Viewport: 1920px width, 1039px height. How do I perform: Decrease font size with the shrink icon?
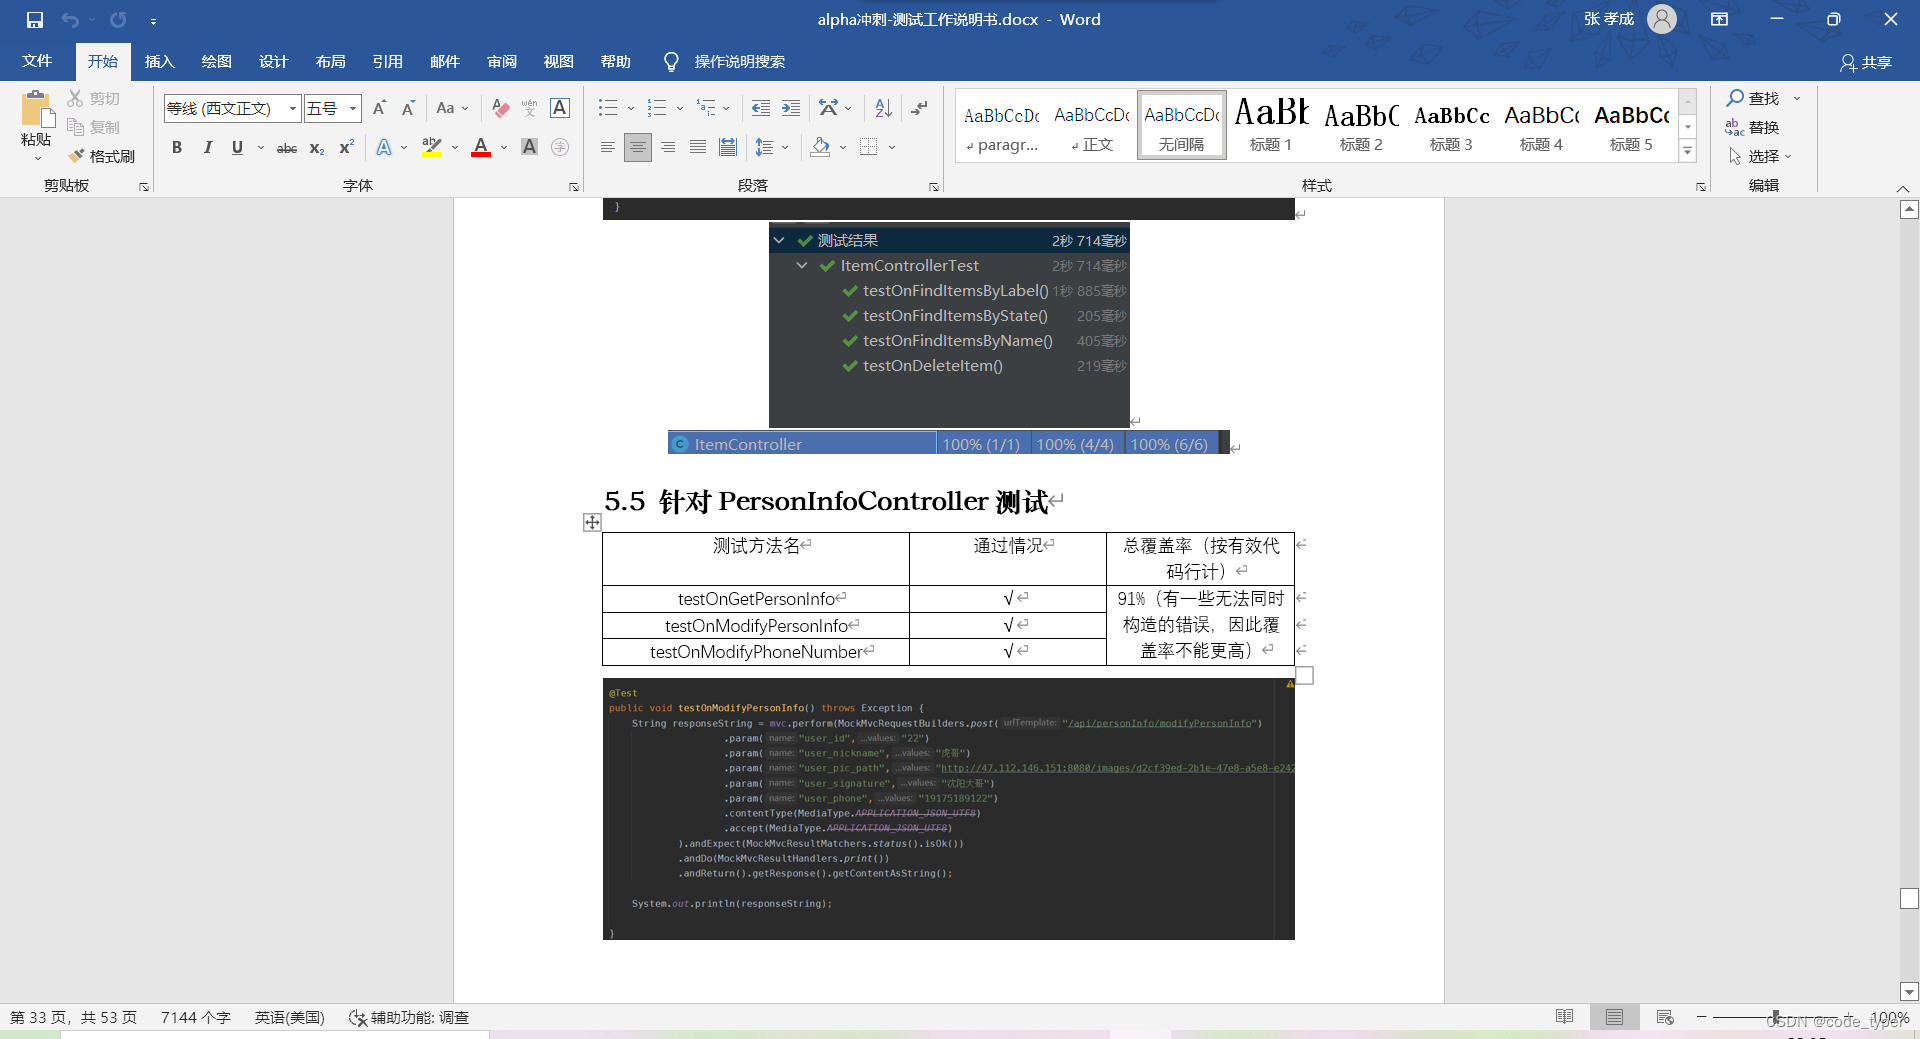(408, 108)
